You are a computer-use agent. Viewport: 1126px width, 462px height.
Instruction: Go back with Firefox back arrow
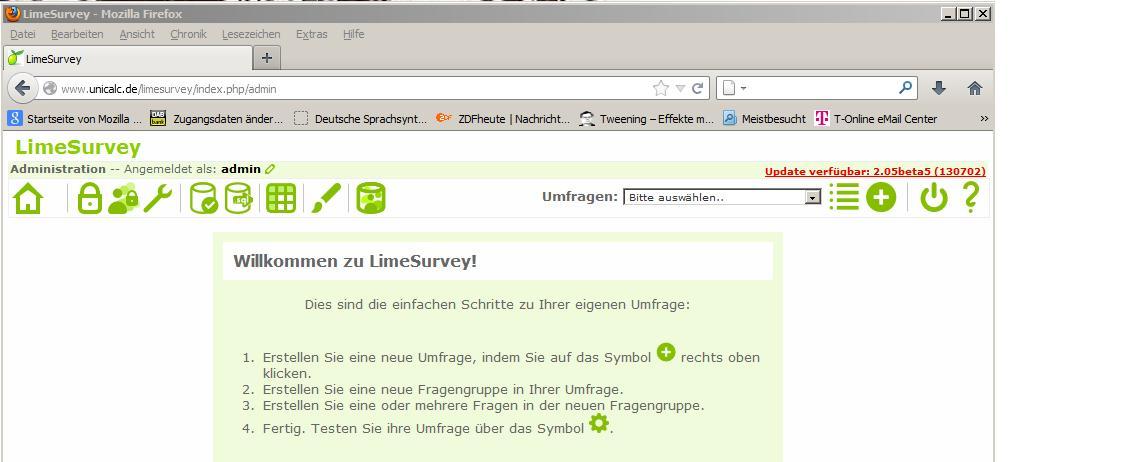23,88
